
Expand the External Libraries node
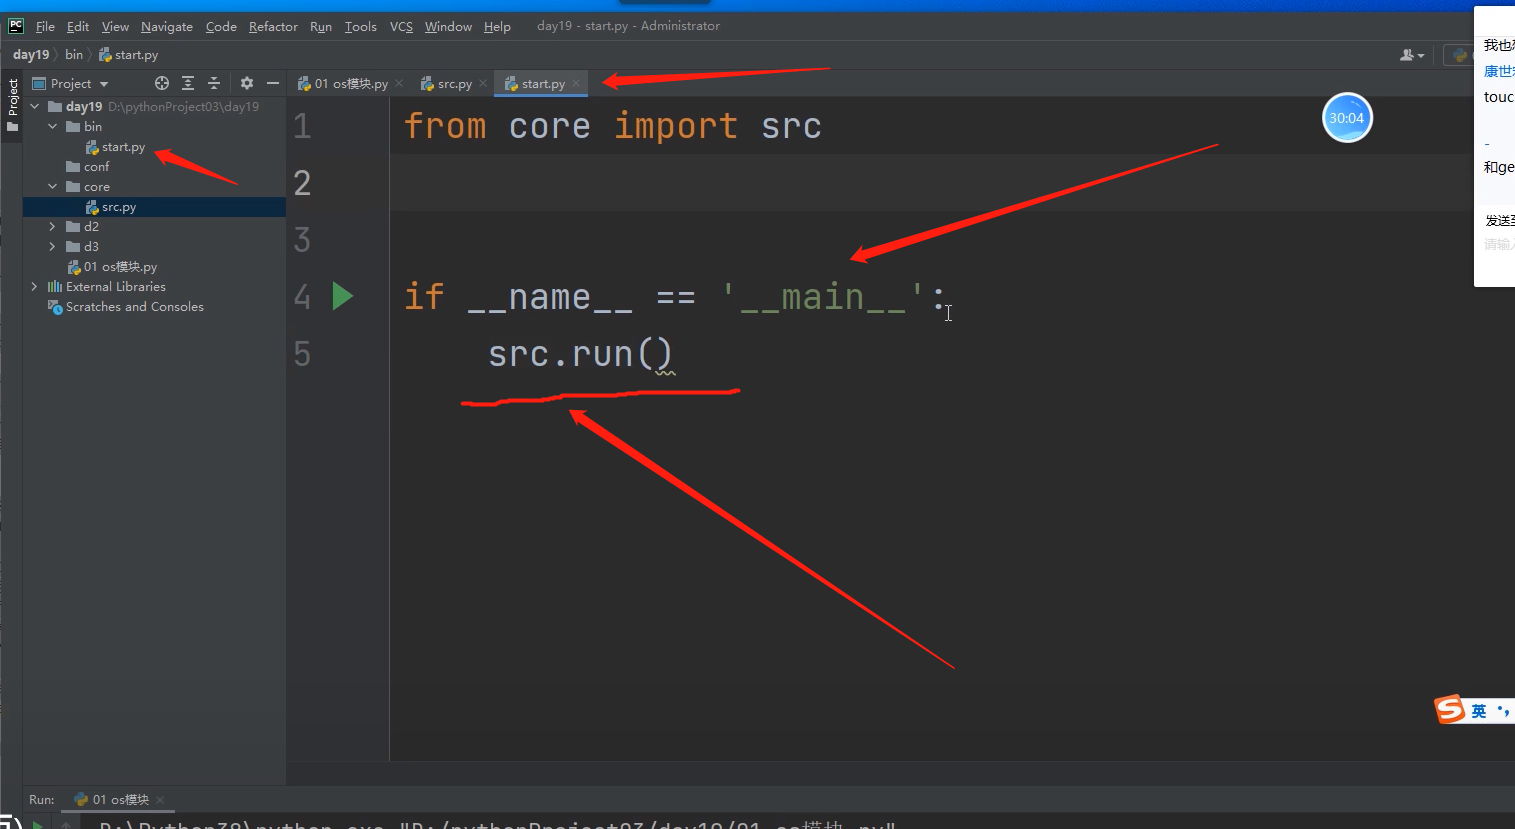click(35, 286)
